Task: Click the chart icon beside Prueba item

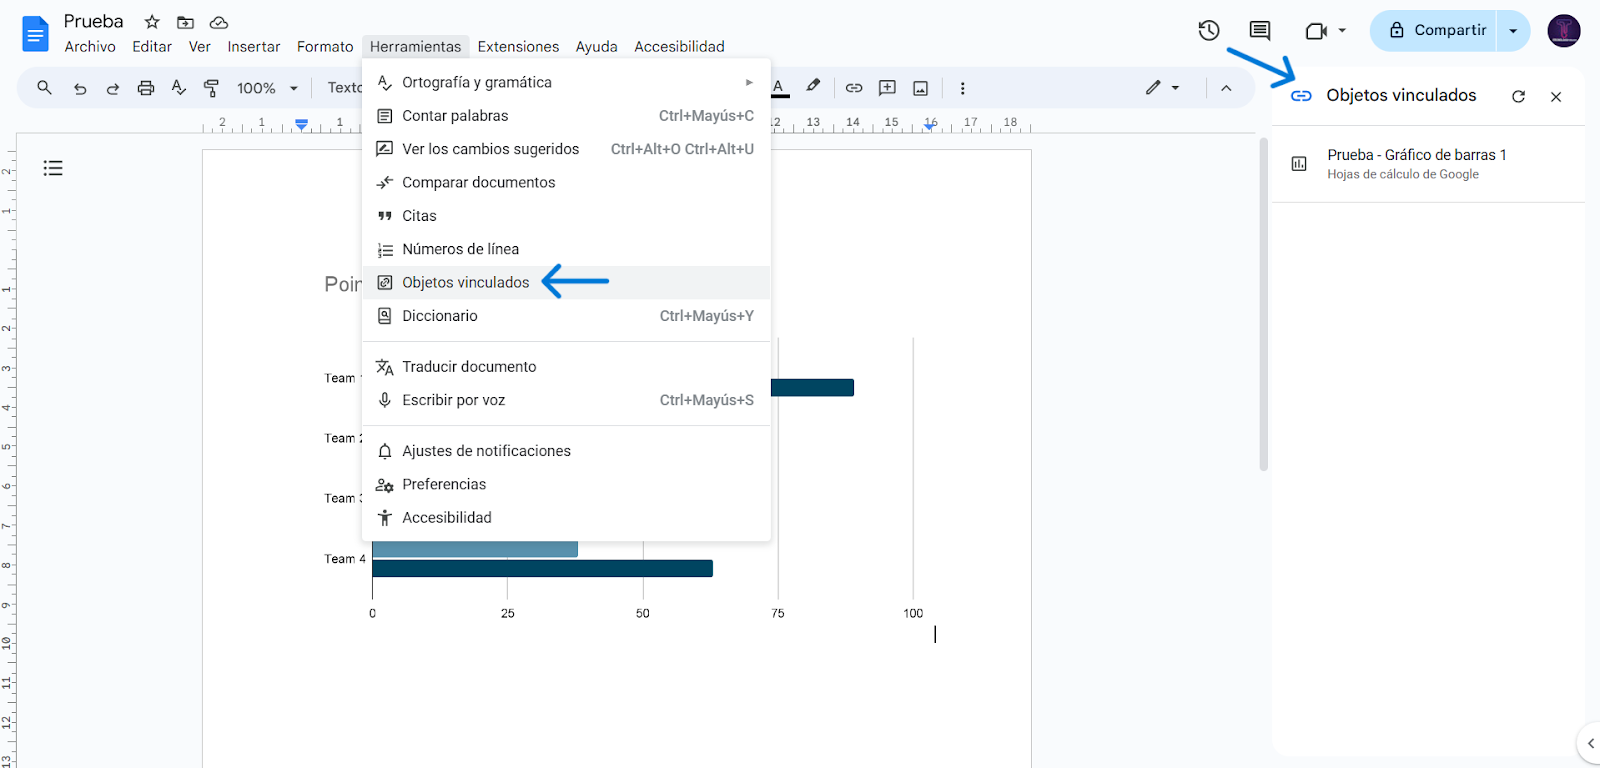Action: click(x=1299, y=164)
